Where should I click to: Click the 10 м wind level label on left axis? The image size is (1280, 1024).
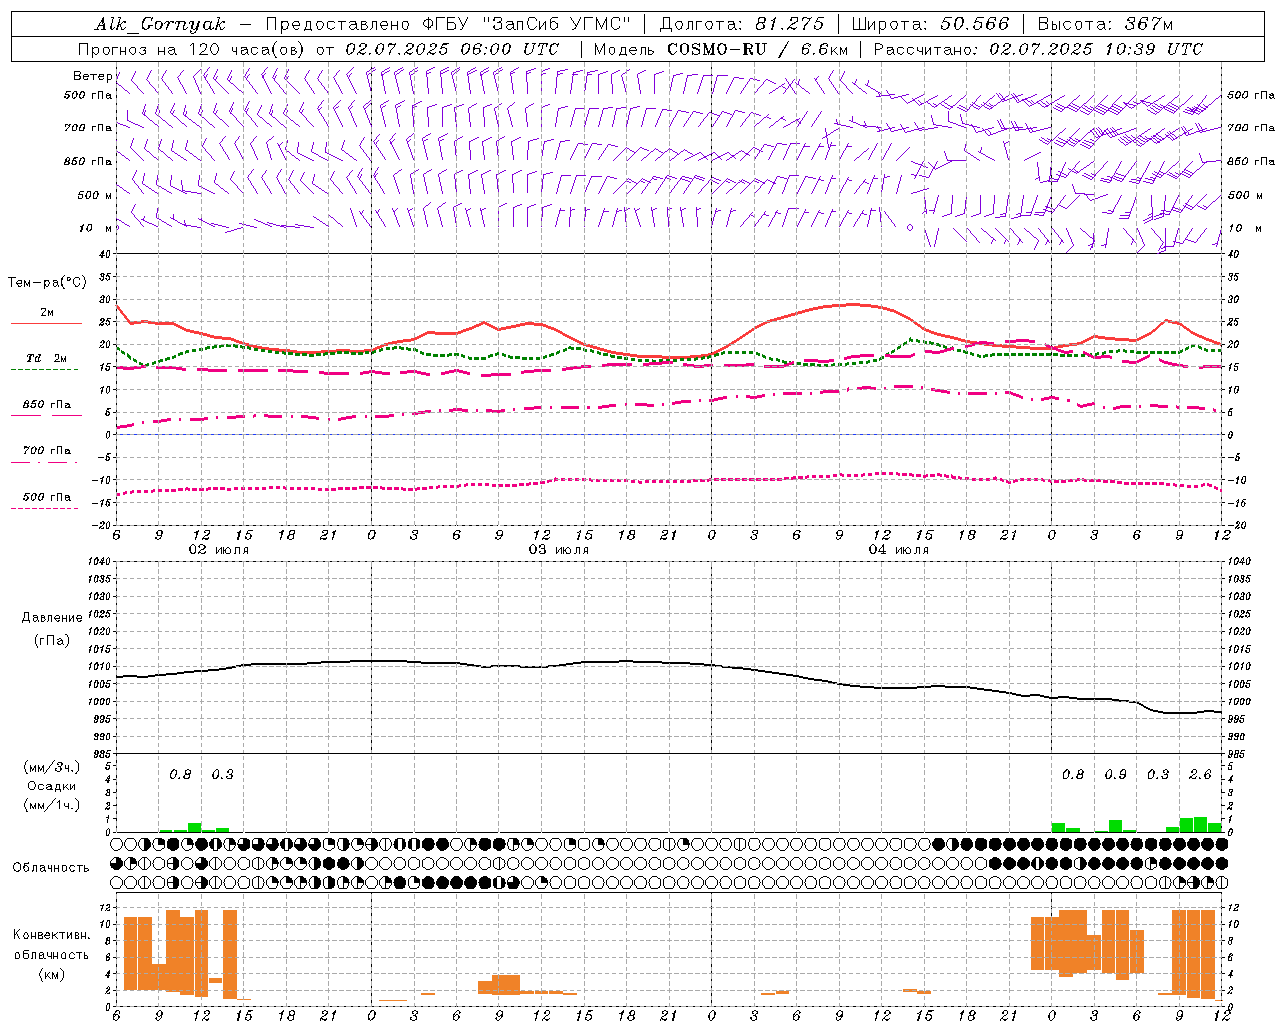(95, 228)
